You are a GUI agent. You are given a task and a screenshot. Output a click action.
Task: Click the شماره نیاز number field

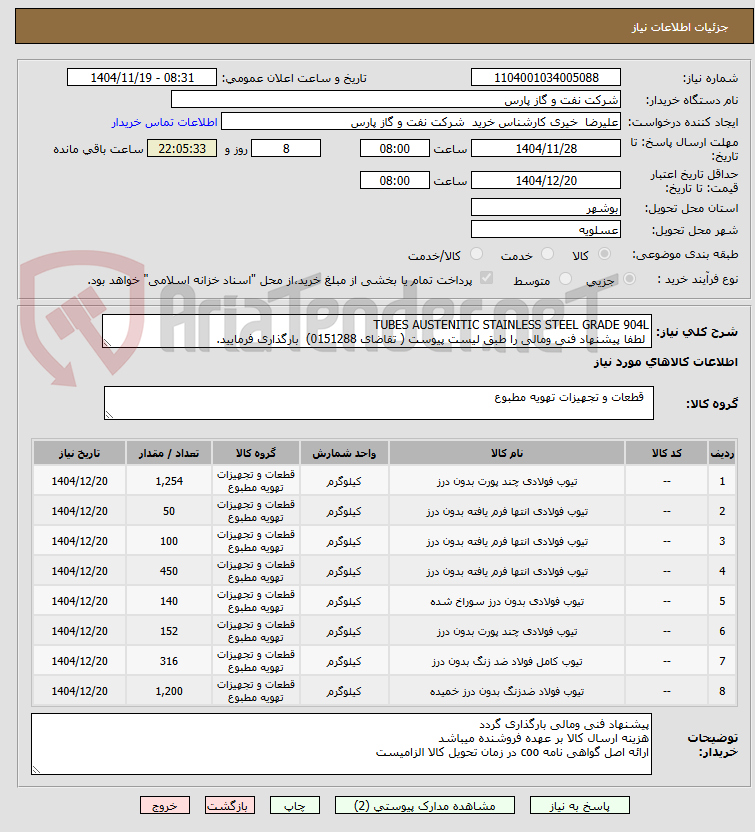546,77
